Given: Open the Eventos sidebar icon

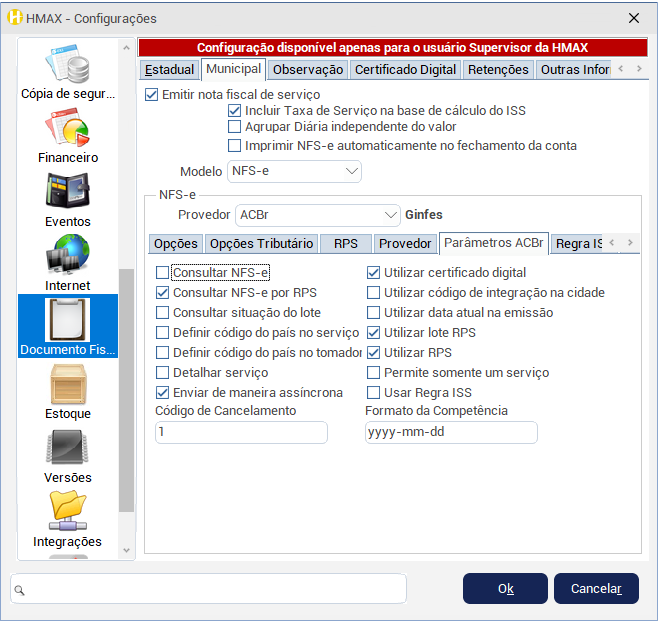Looking at the screenshot, I should pos(67,192).
